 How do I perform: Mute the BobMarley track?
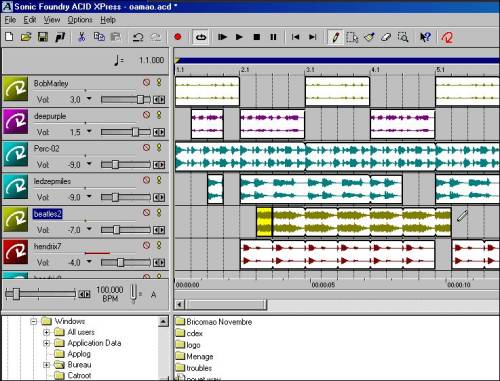point(146,82)
